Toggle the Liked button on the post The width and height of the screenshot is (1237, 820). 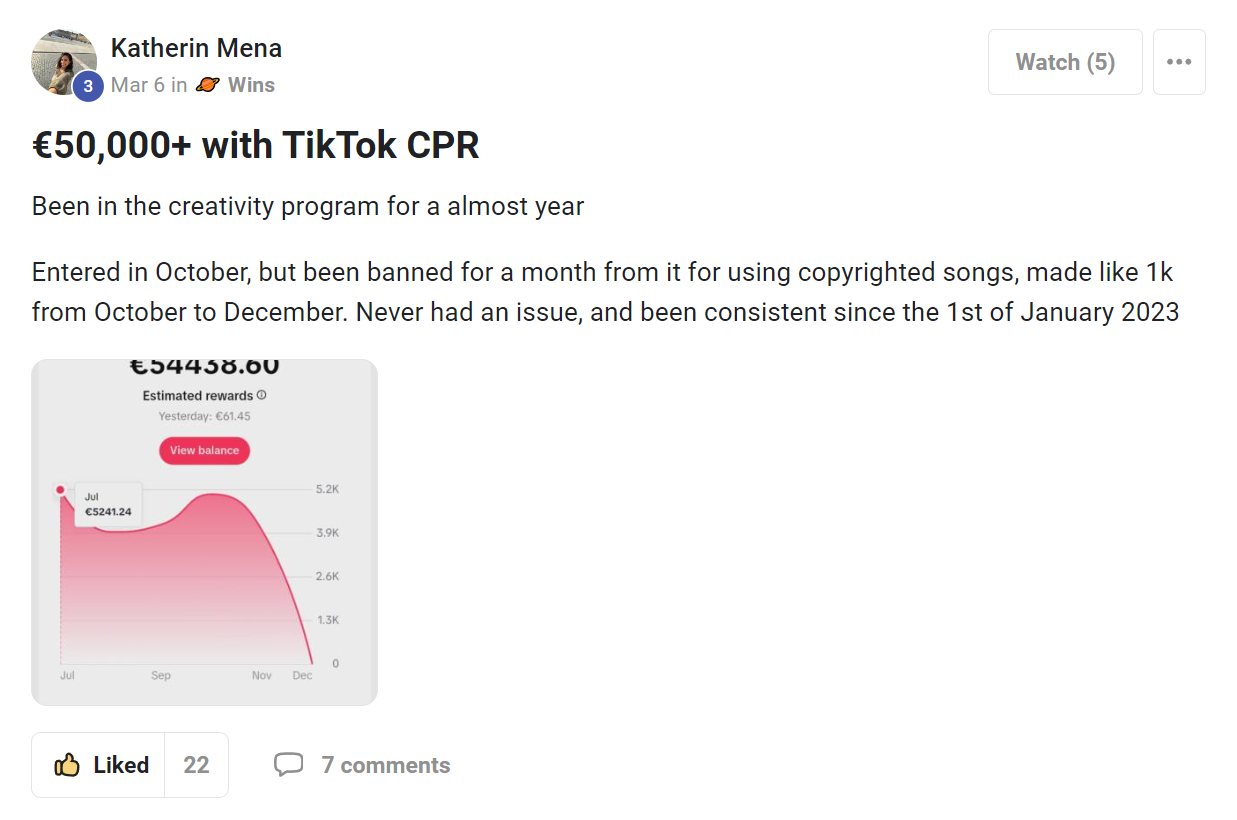[98, 765]
